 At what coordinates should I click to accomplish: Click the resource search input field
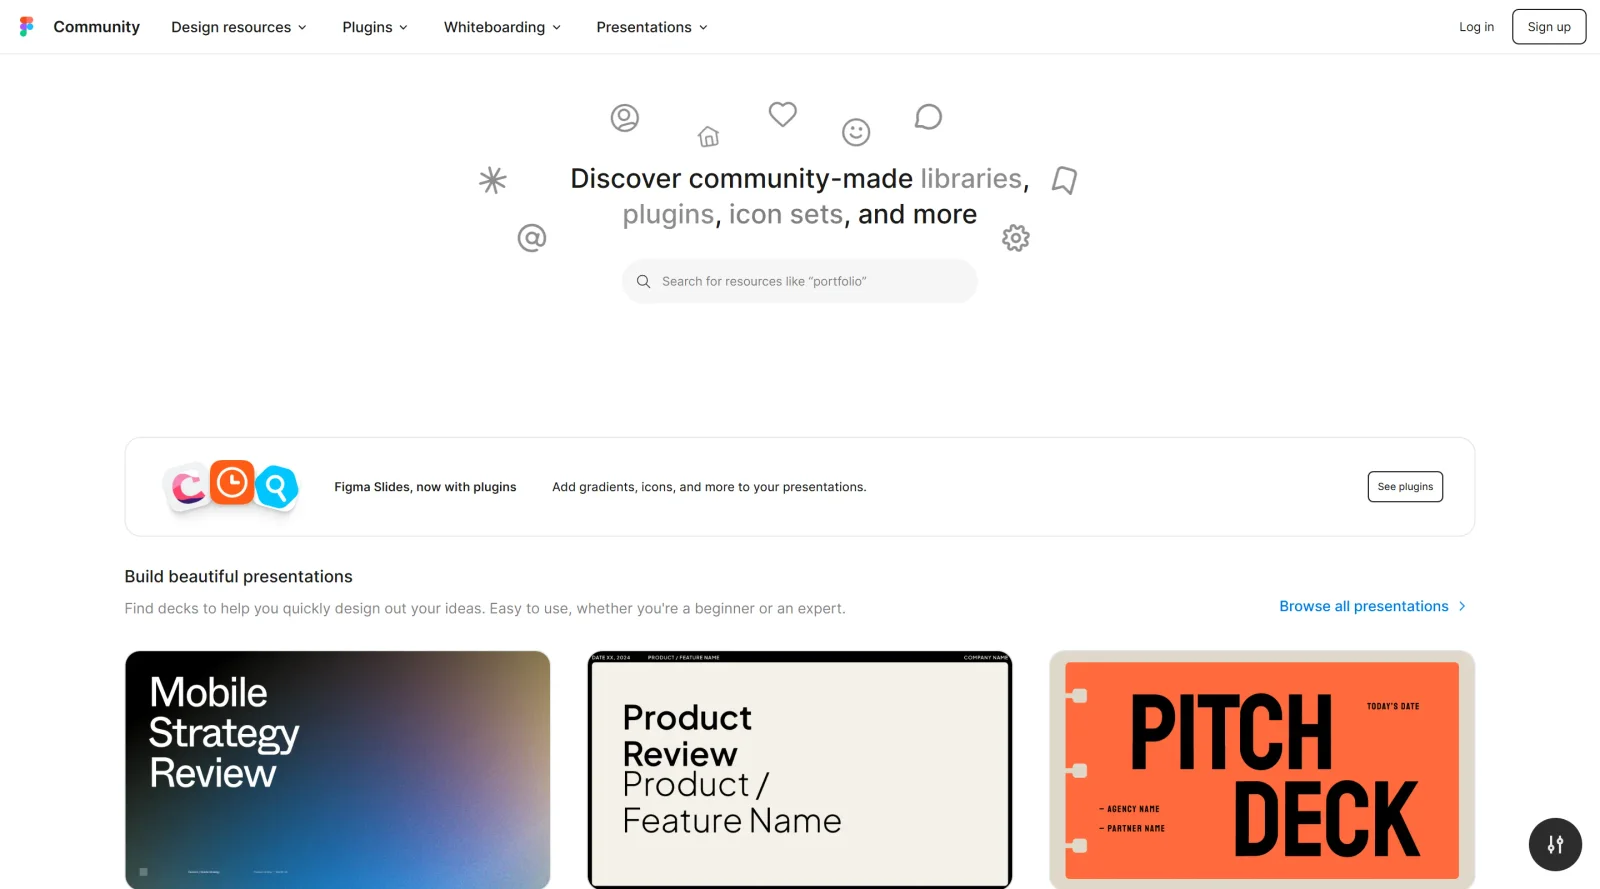(799, 281)
